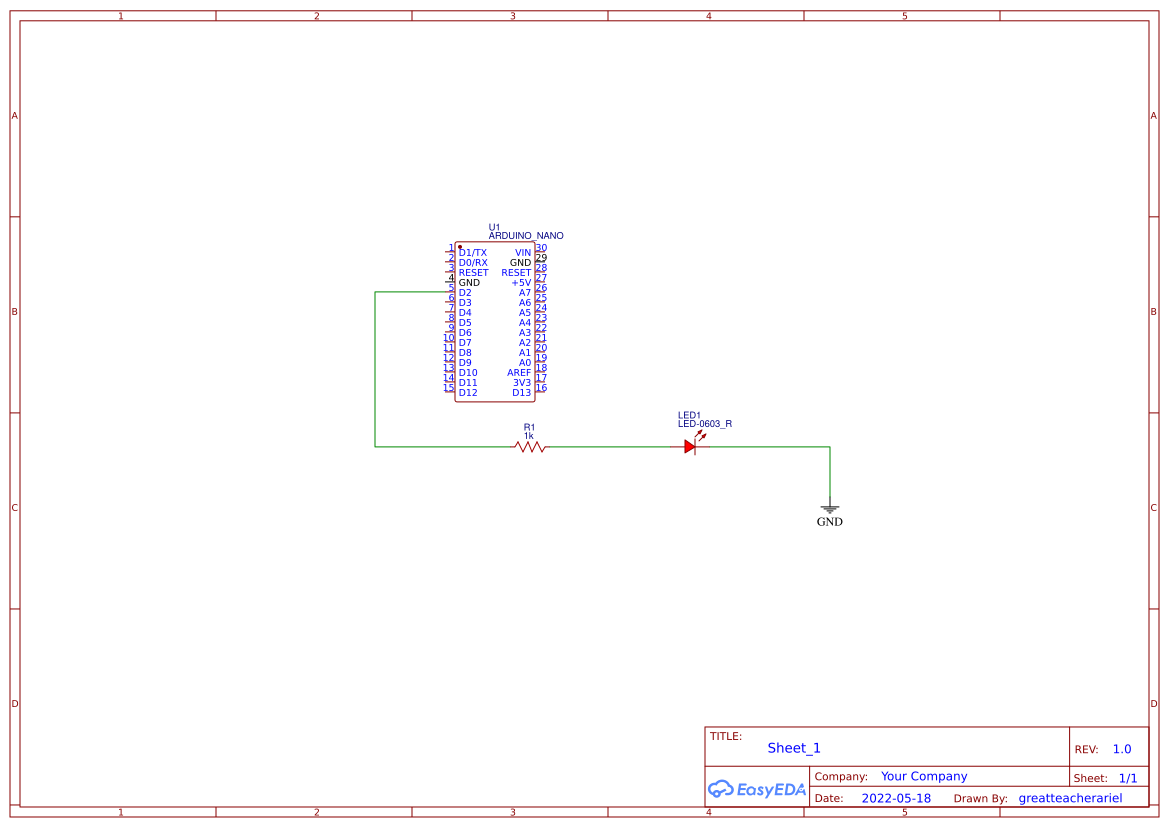Click the green wire between R1 and LED1
This screenshot has width=1169, height=827.
(x=610, y=447)
